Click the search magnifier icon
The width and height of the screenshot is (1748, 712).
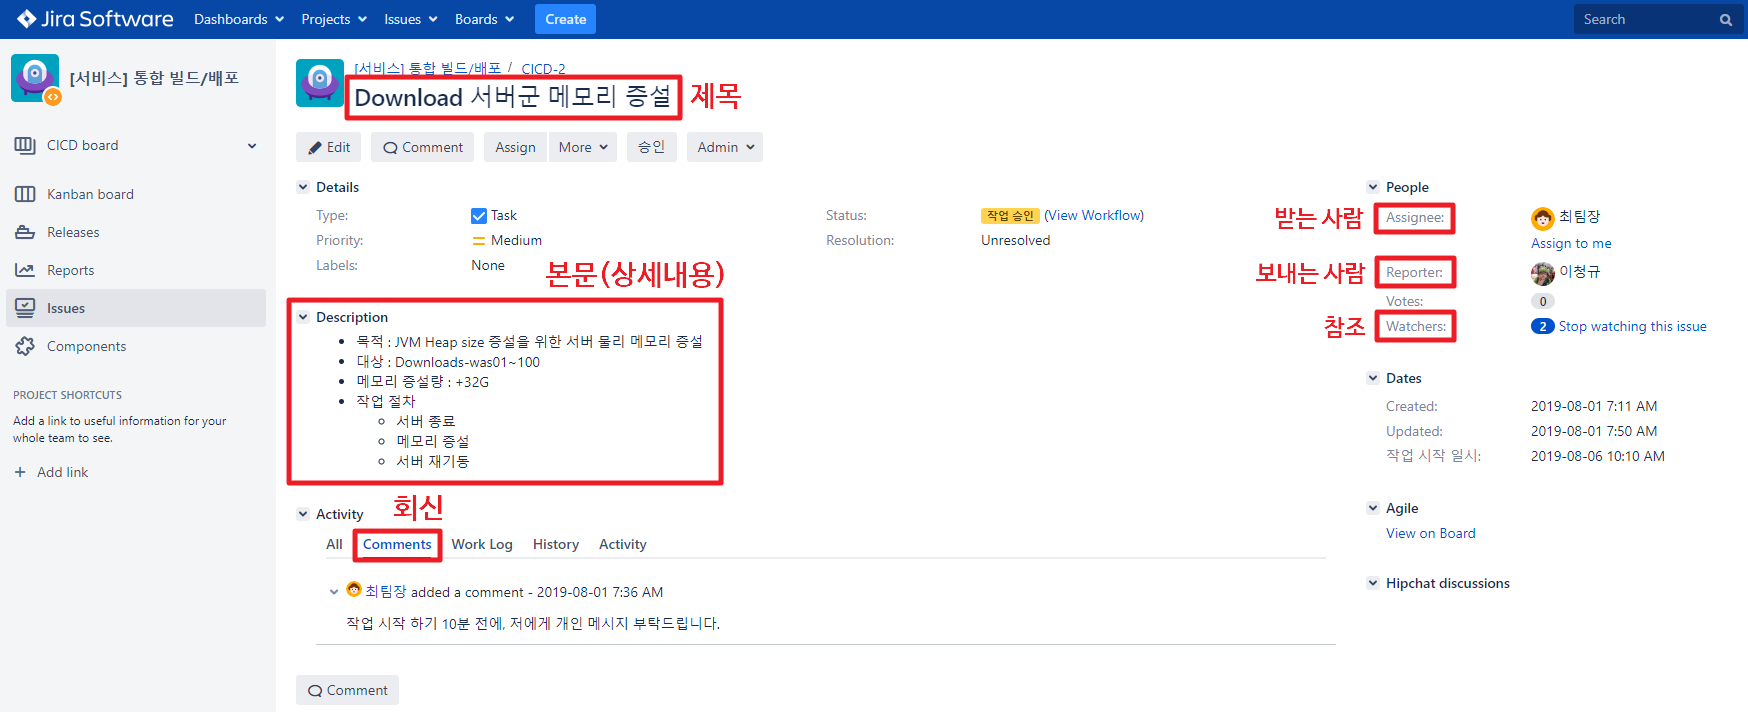pyautogui.click(x=1725, y=20)
